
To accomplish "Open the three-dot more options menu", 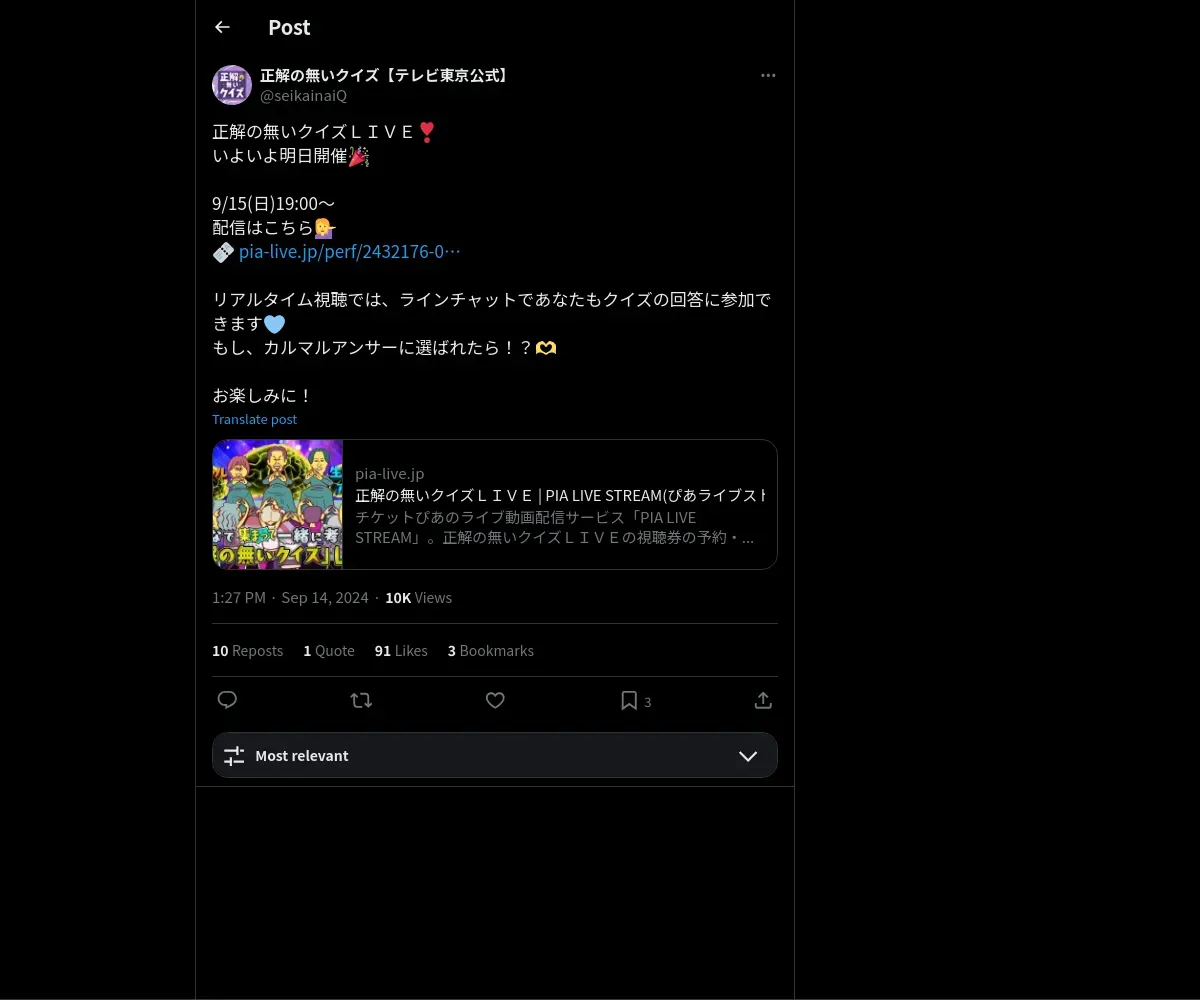I will [768, 75].
